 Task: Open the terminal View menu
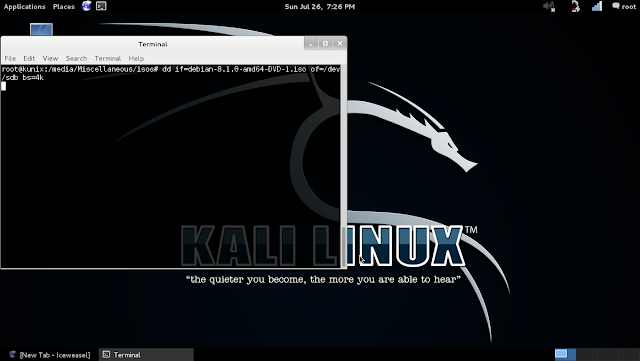click(x=50, y=58)
